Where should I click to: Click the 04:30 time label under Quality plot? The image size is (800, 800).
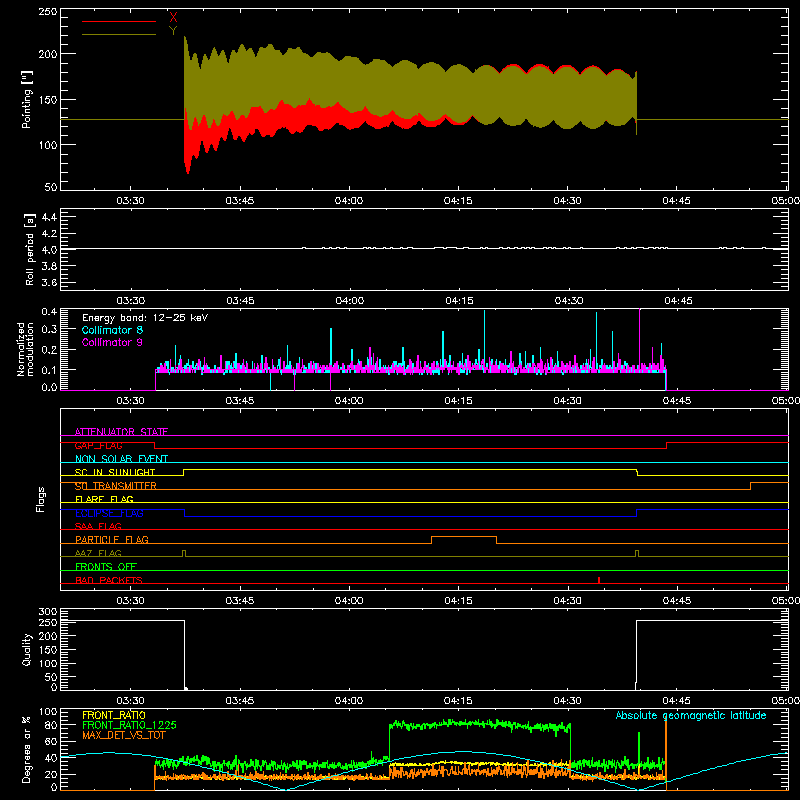tap(567, 701)
